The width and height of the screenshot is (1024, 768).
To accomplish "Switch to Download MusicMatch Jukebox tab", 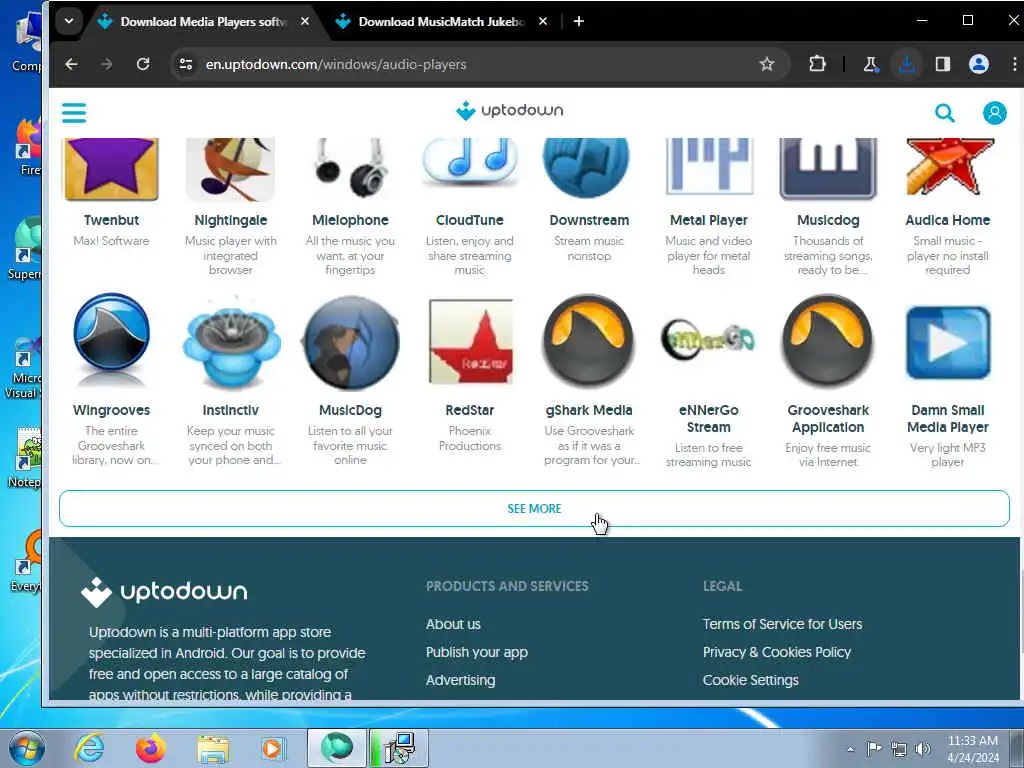I will pyautogui.click(x=441, y=22).
